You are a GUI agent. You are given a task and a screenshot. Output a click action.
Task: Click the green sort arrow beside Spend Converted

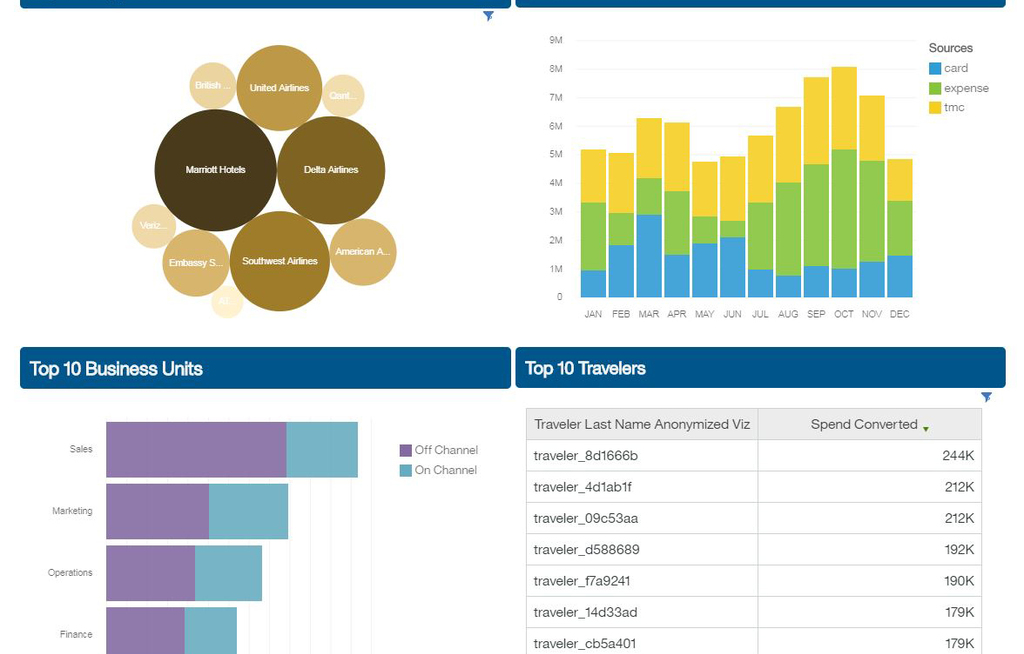(x=925, y=429)
